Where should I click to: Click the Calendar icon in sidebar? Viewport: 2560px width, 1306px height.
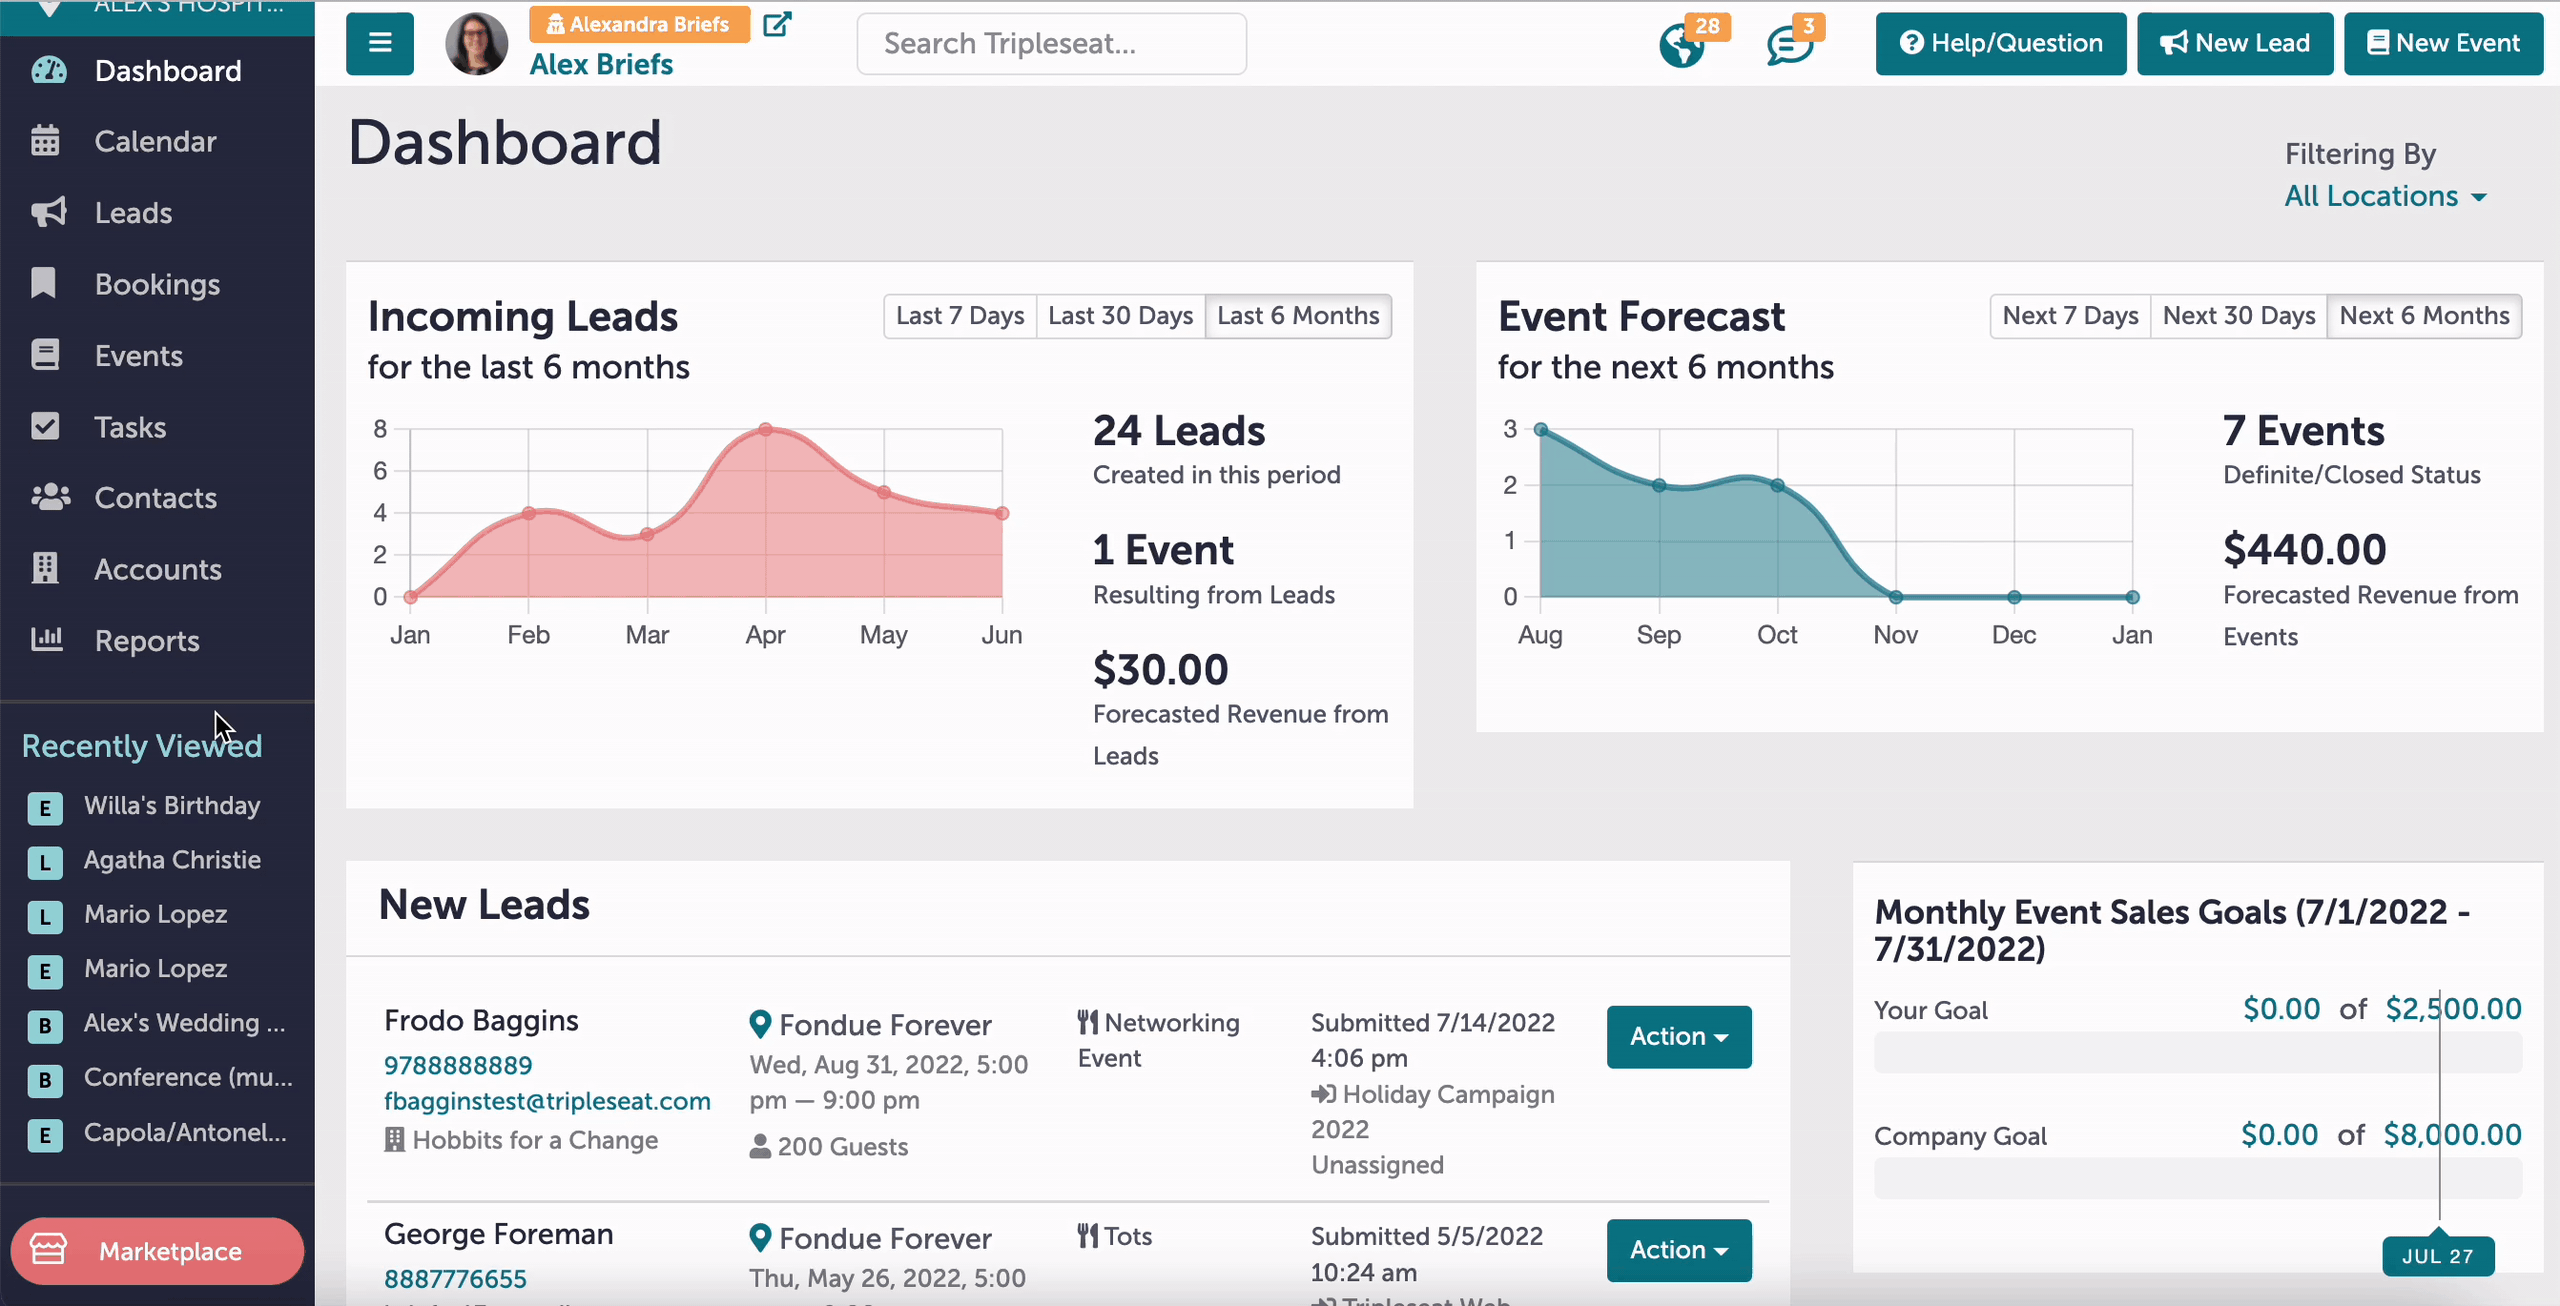pos(45,141)
